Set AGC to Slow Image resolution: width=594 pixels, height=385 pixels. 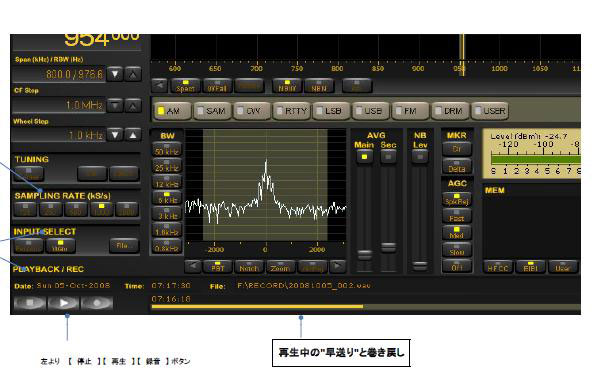click(457, 250)
